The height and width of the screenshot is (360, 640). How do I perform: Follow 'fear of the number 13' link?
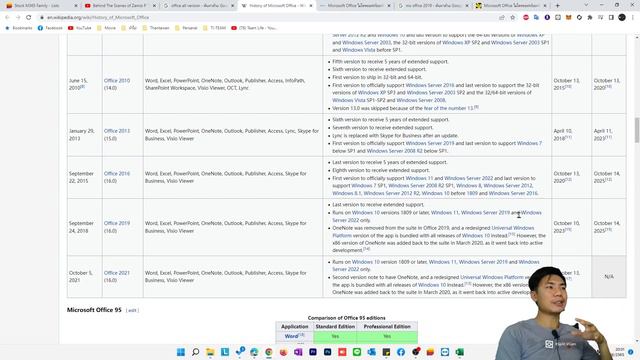pyautogui.click(x=449, y=108)
